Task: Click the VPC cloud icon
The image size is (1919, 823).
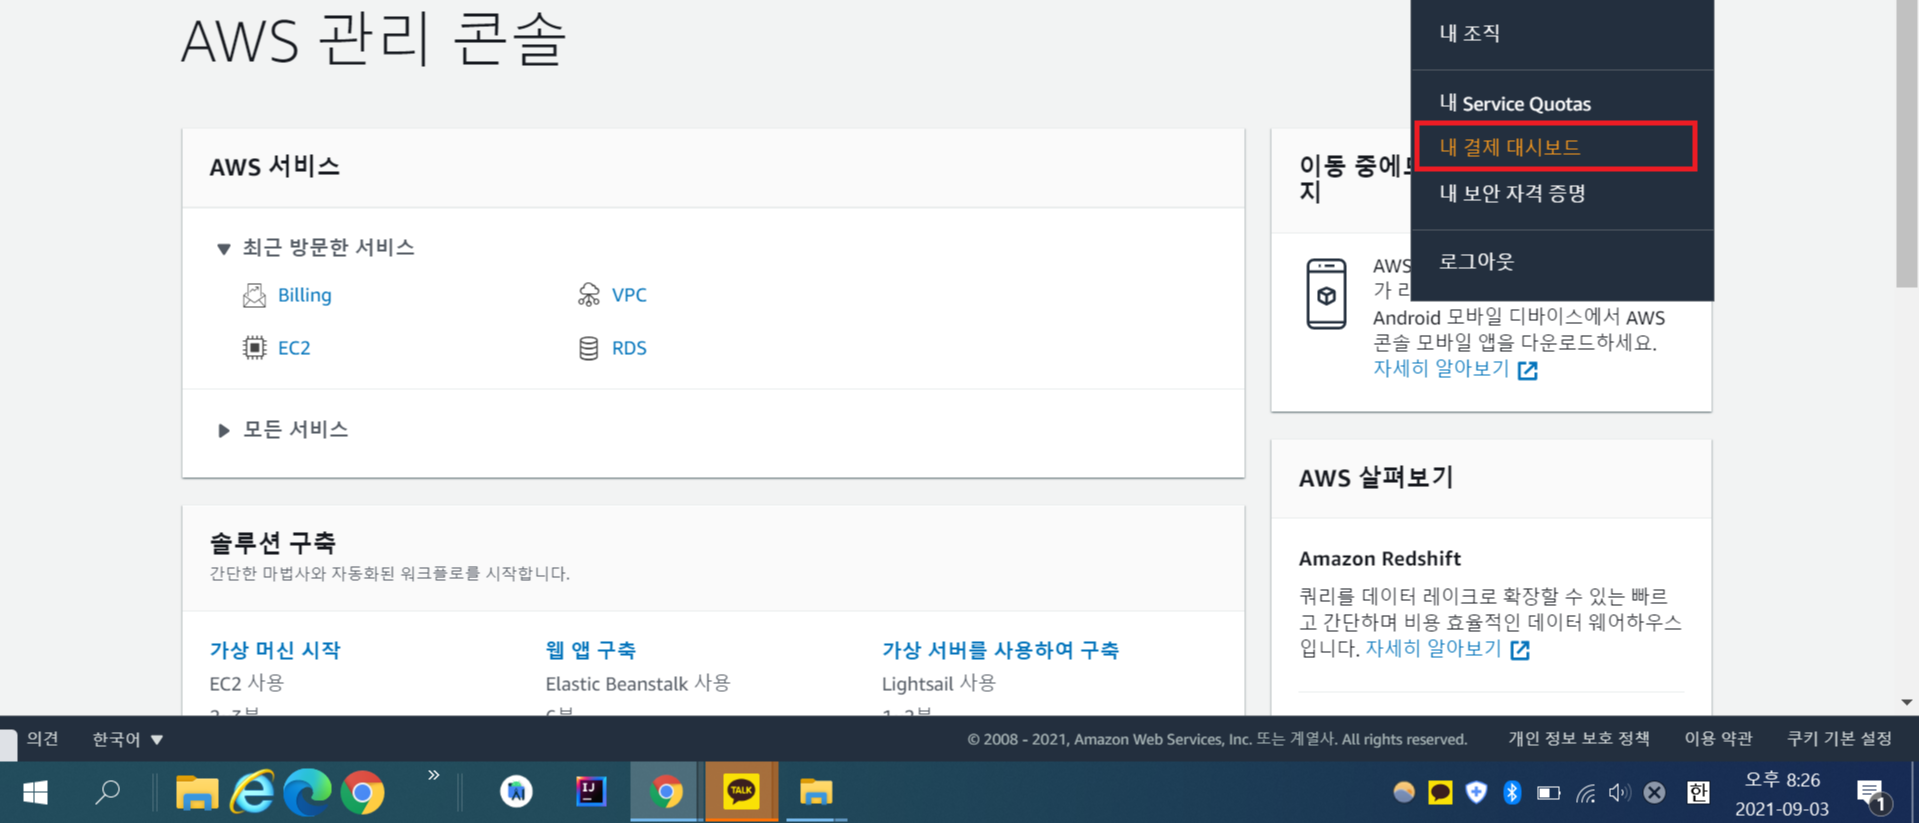Action: 589,295
